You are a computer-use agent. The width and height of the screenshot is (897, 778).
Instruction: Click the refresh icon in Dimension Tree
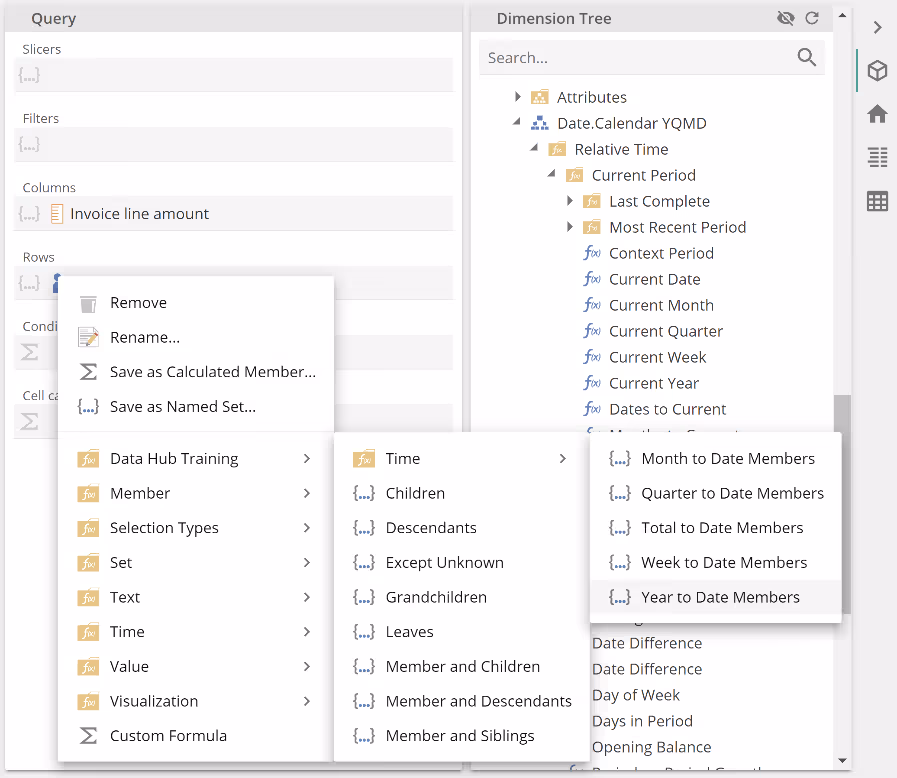812,18
